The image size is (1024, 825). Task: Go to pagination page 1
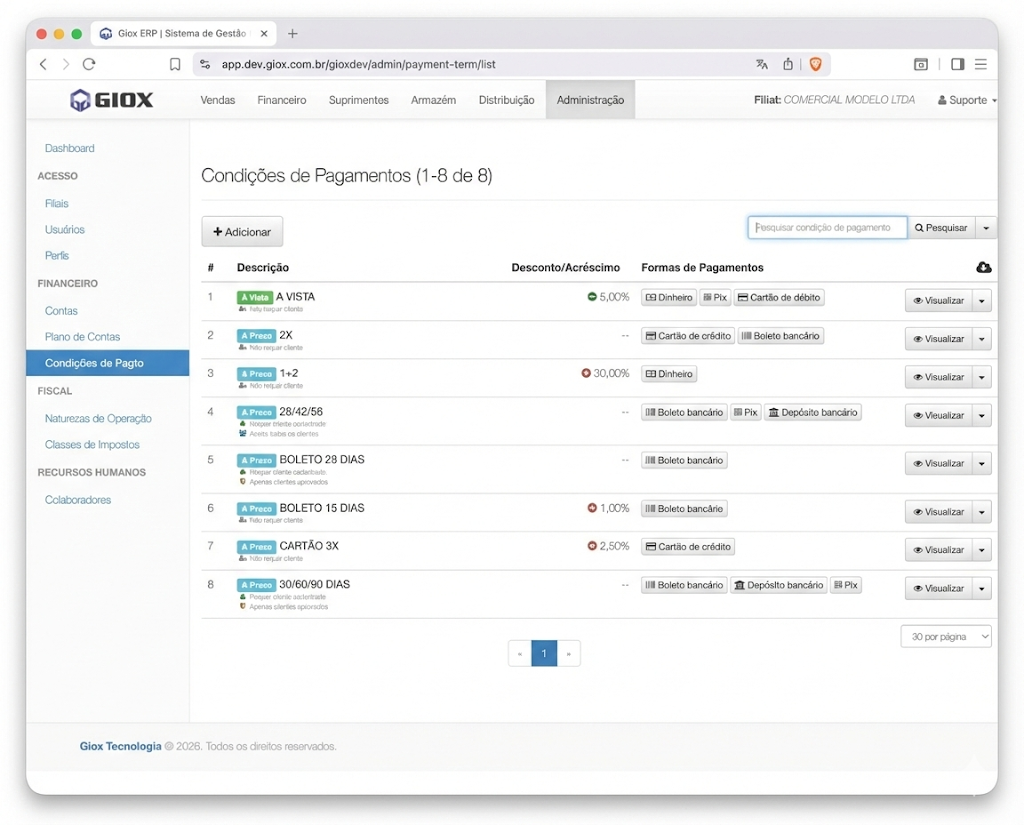[x=544, y=654]
